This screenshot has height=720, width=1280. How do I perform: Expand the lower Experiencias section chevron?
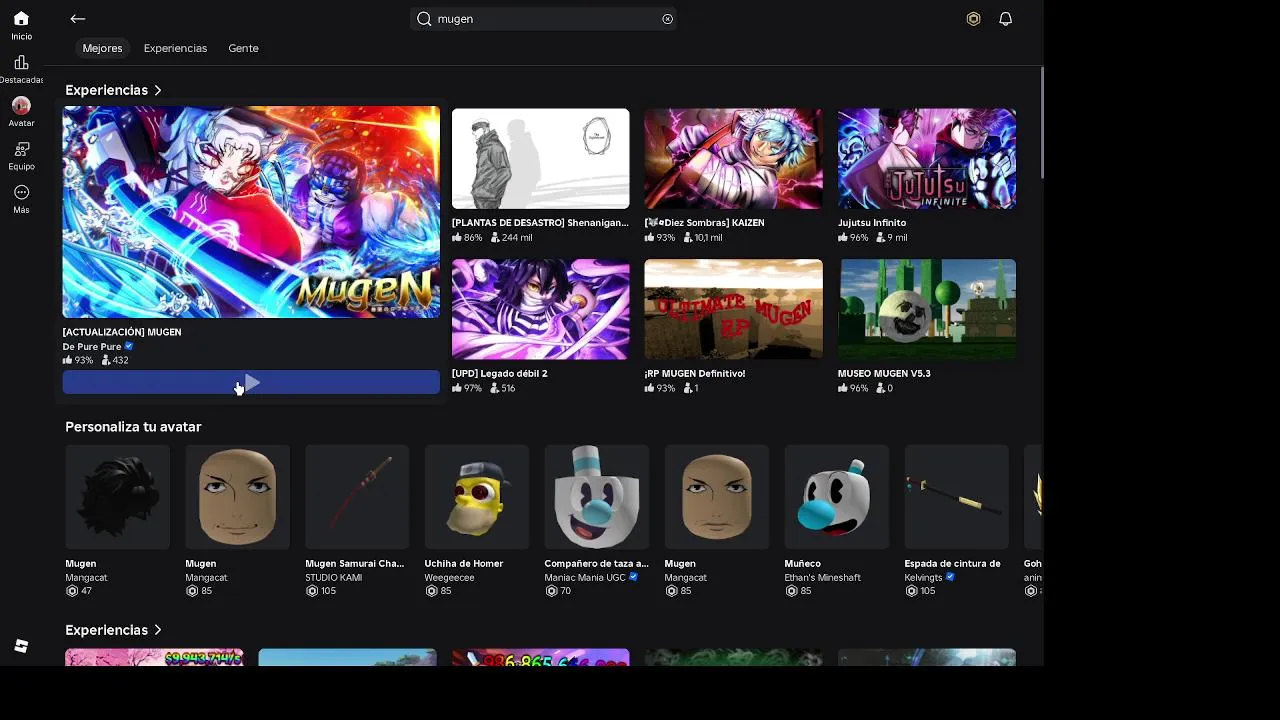[x=158, y=630]
